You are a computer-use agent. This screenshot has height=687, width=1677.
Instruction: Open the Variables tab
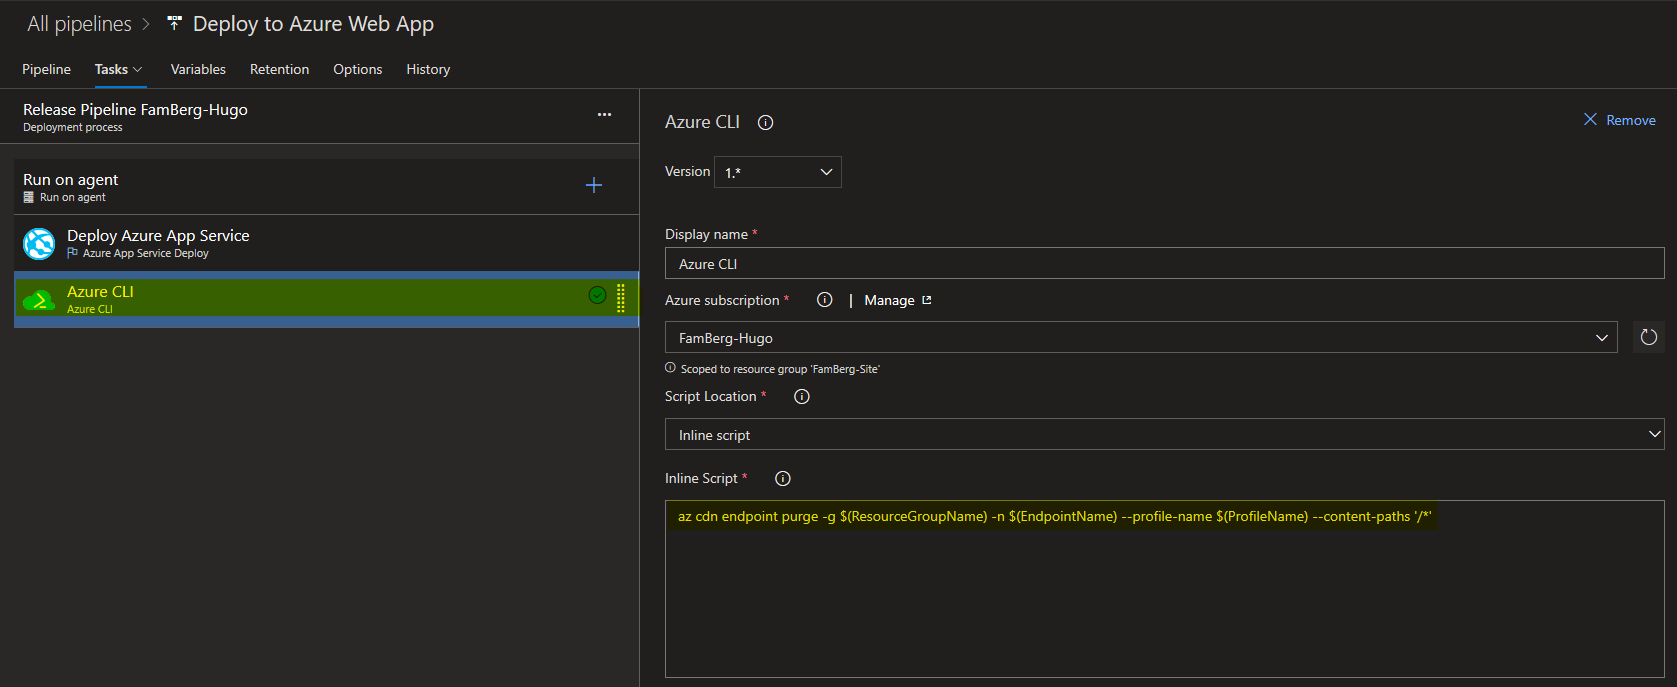[198, 69]
